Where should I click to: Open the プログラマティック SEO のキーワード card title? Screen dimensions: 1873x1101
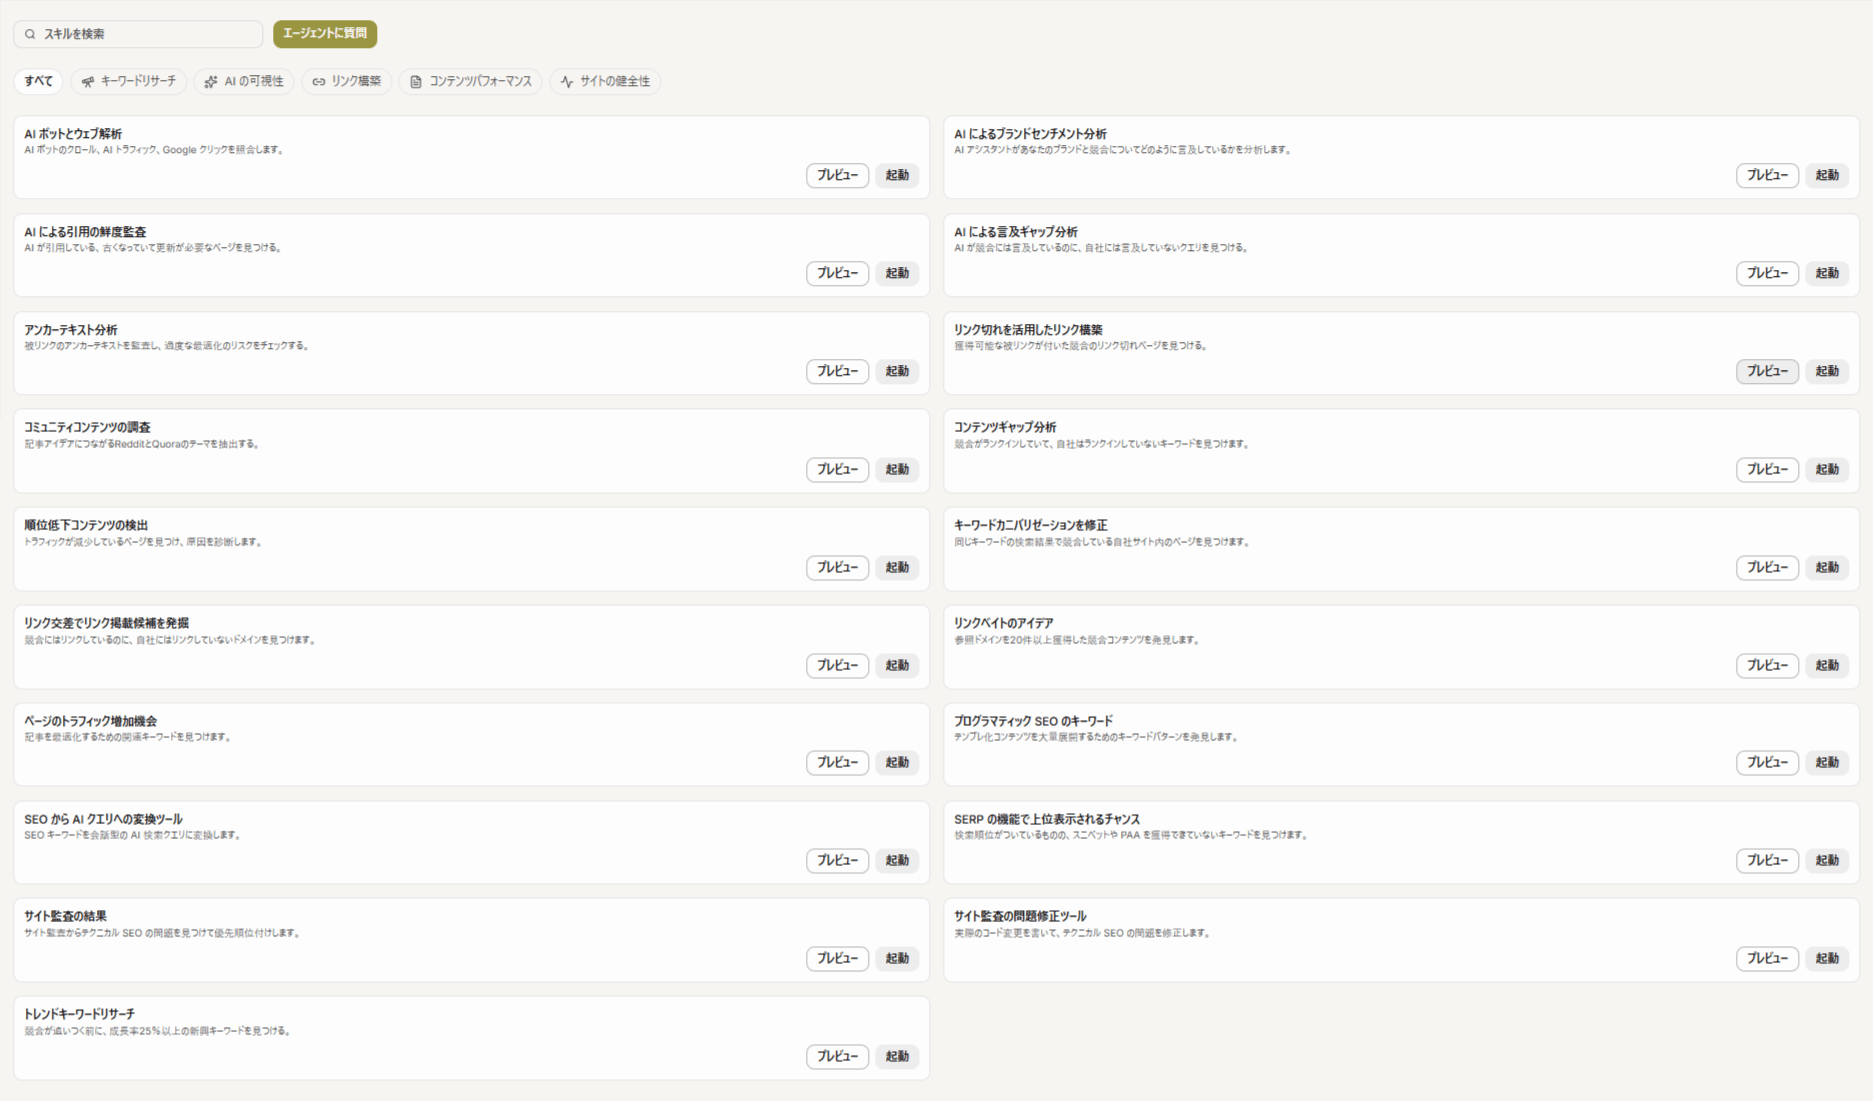click(1033, 721)
